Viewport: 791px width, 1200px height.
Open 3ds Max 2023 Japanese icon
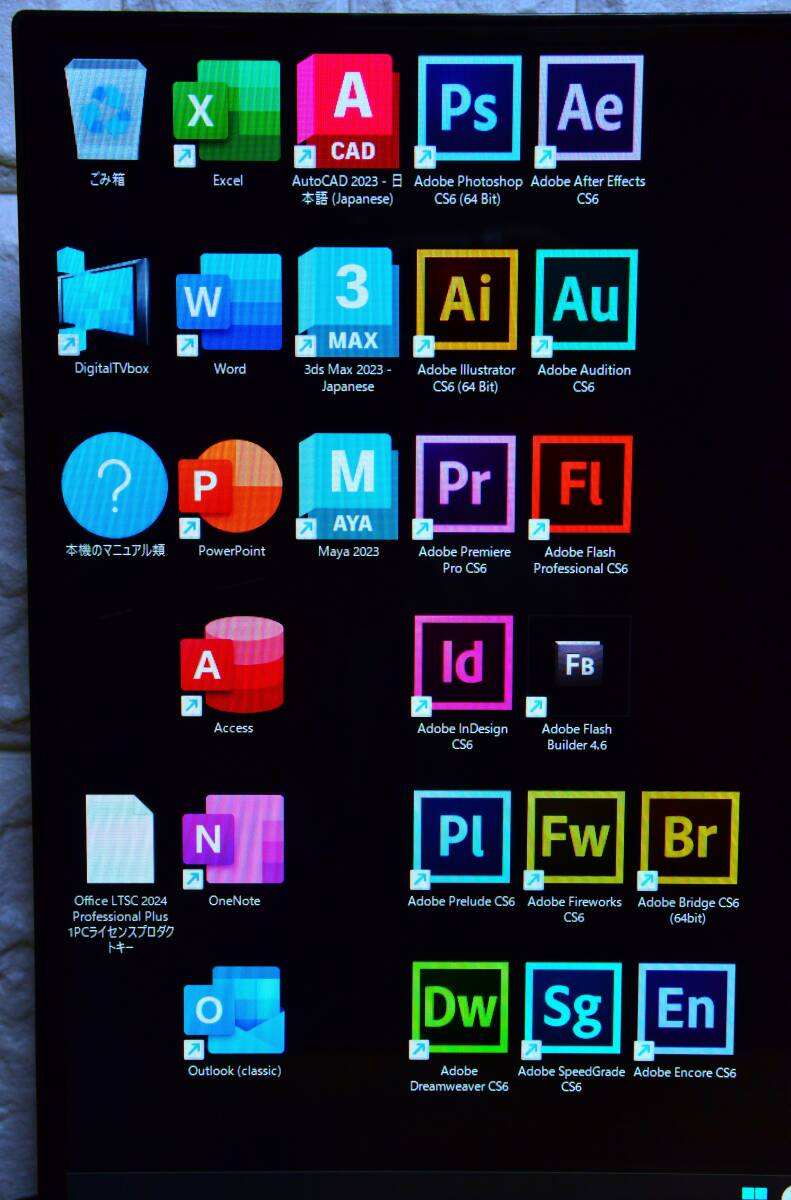tap(349, 302)
